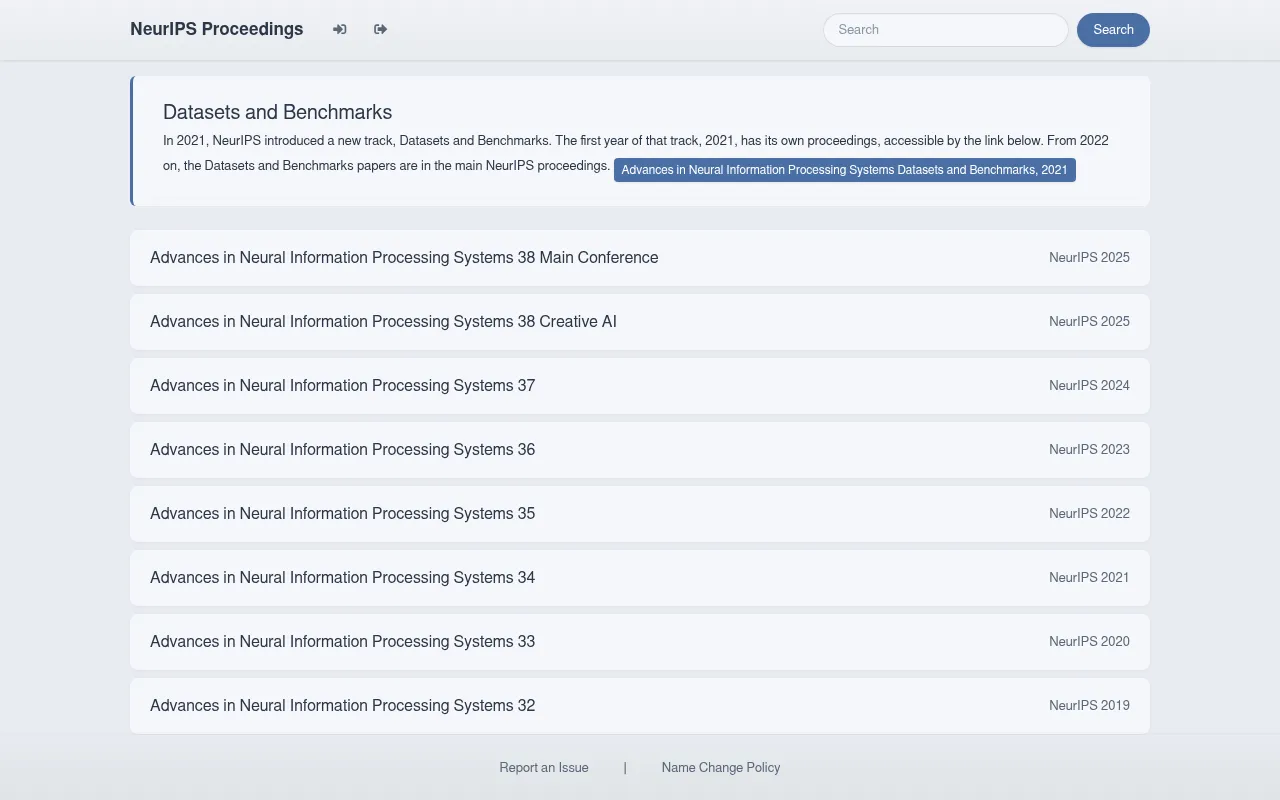Click the sign-out arrow icon
The width and height of the screenshot is (1280, 800).
coord(381,29)
